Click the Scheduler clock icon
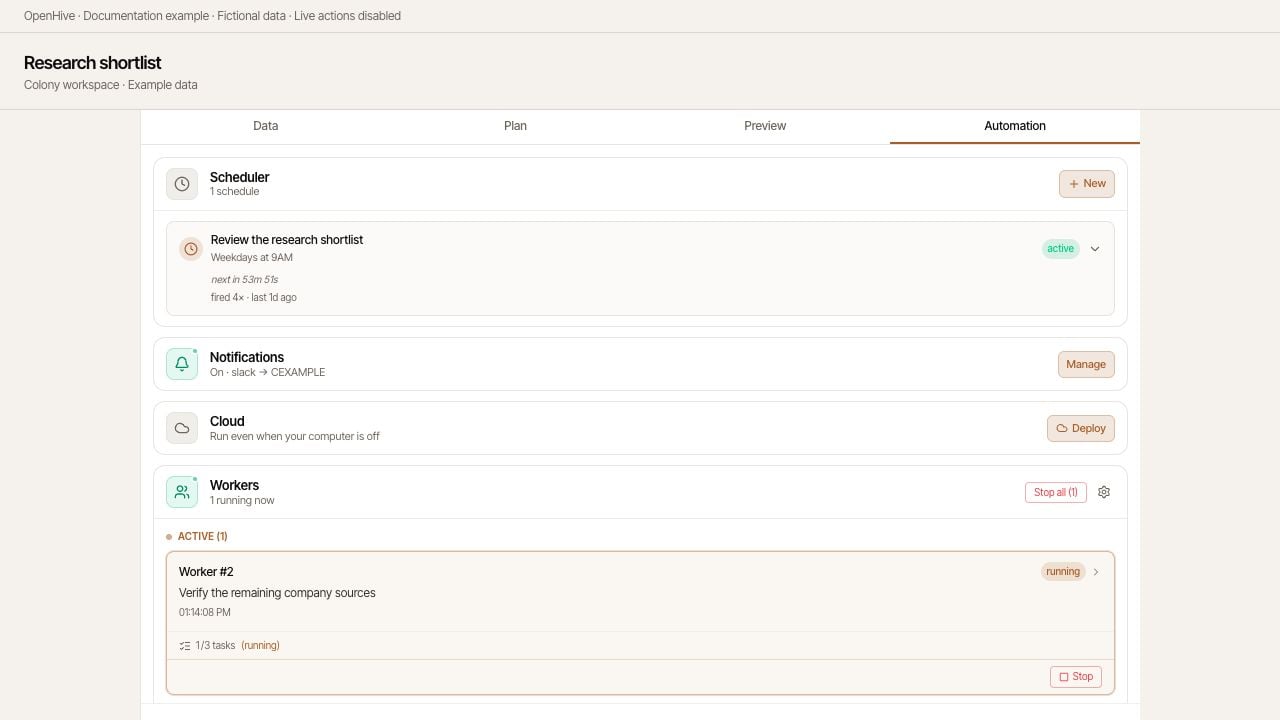This screenshot has height=720, width=1280. (x=182, y=184)
